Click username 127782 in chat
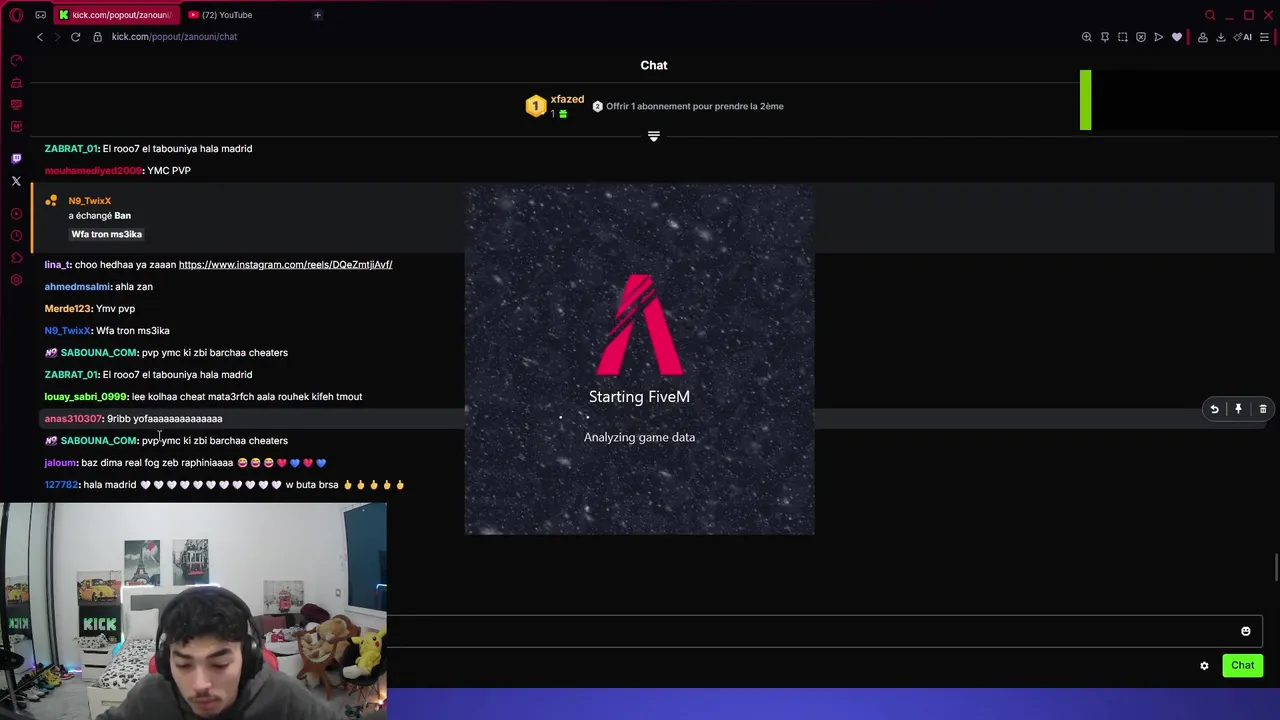This screenshot has height=720, width=1280. [x=61, y=485]
